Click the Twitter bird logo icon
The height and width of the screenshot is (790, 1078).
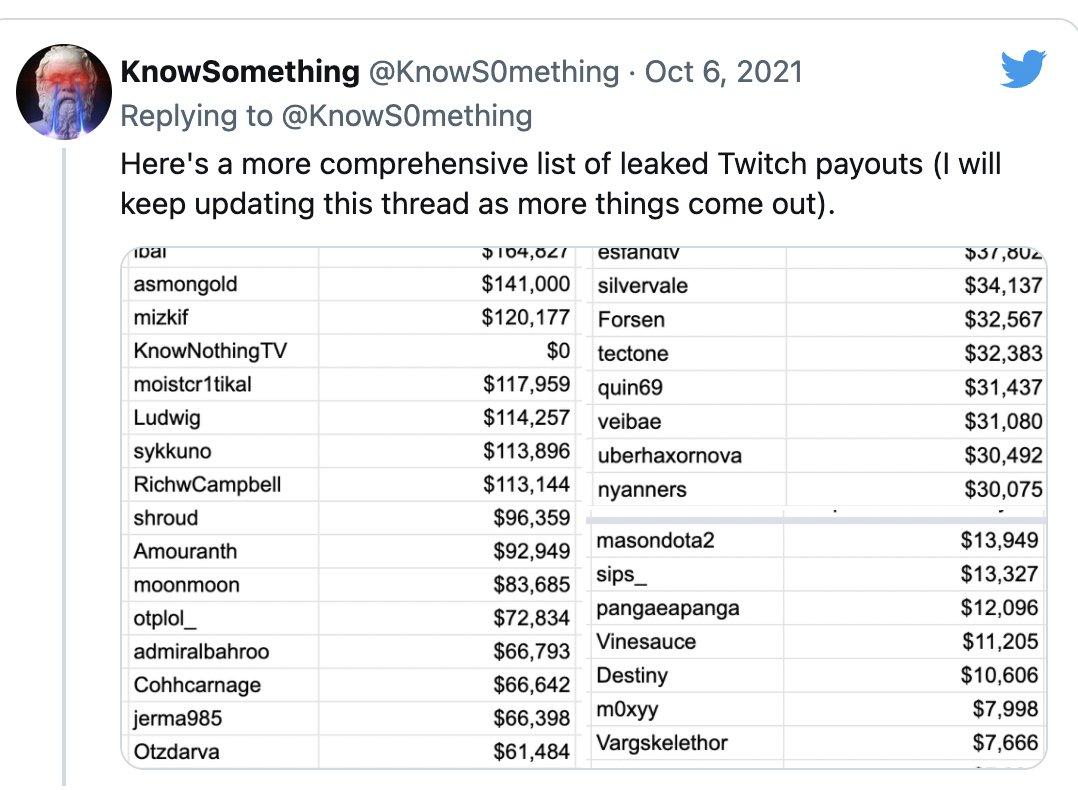click(1023, 69)
